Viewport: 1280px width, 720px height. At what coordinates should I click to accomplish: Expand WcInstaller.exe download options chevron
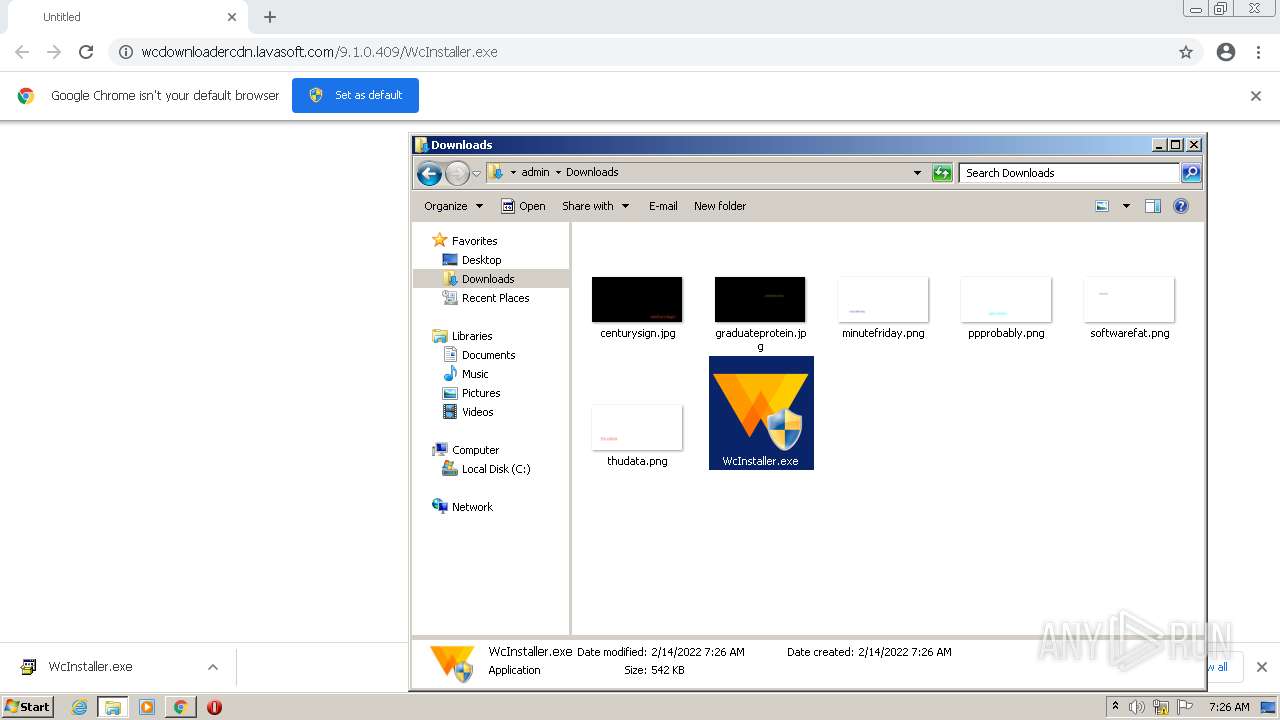(x=212, y=667)
